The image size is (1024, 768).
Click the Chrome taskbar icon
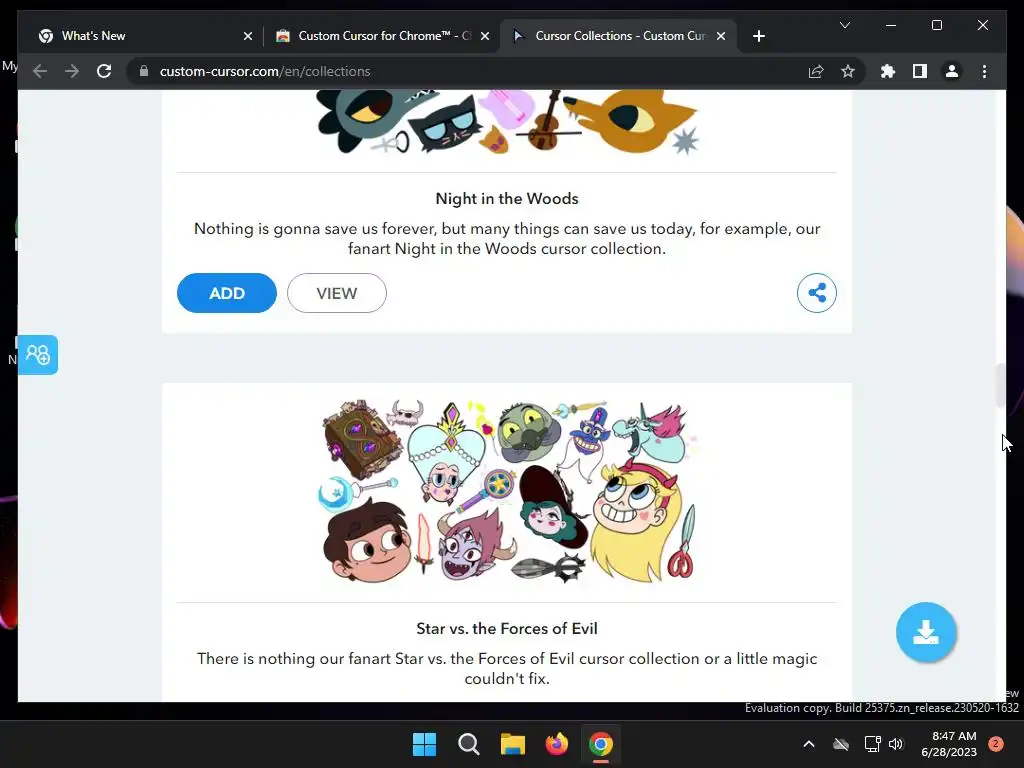click(x=601, y=744)
